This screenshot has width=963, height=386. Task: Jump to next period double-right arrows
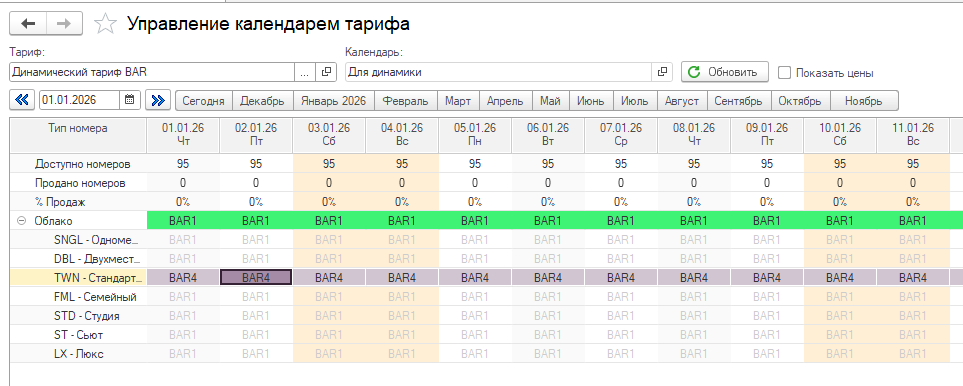(x=158, y=100)
